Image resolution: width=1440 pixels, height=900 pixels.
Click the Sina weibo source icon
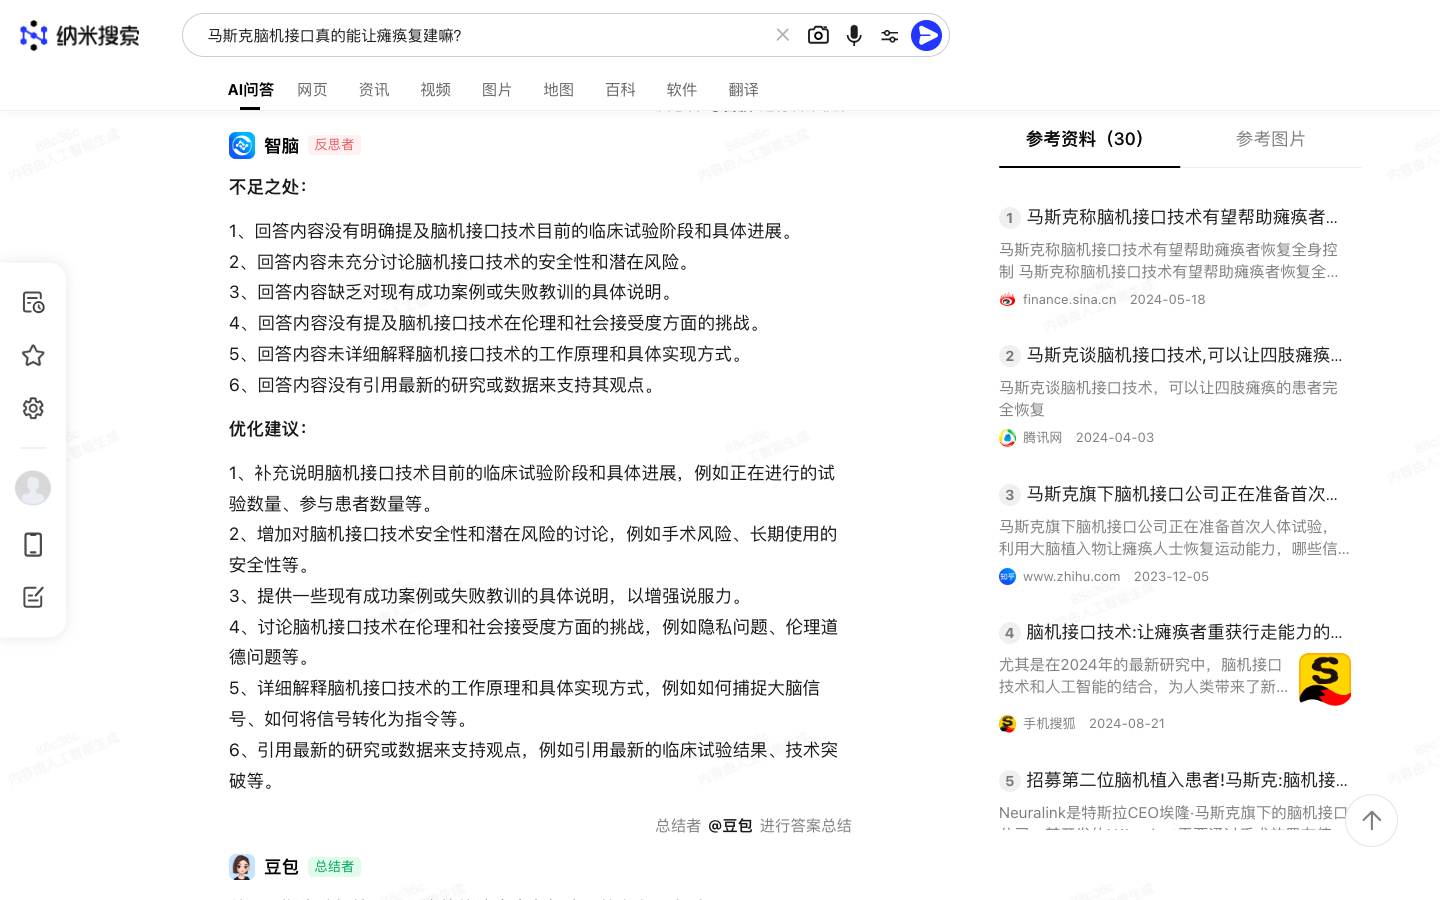[x=1007, y=300]
